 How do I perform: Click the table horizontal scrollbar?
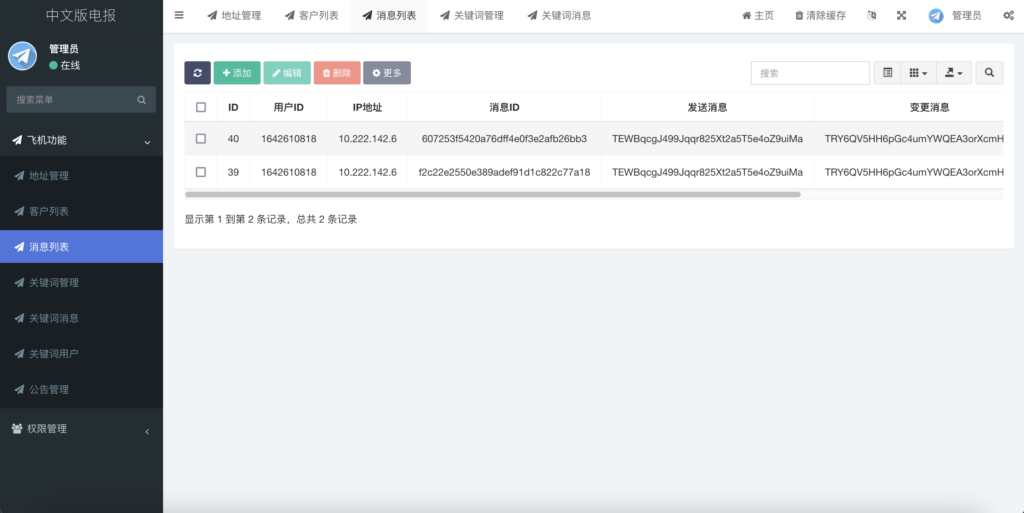pyautogui.click(x=493, y=194)
